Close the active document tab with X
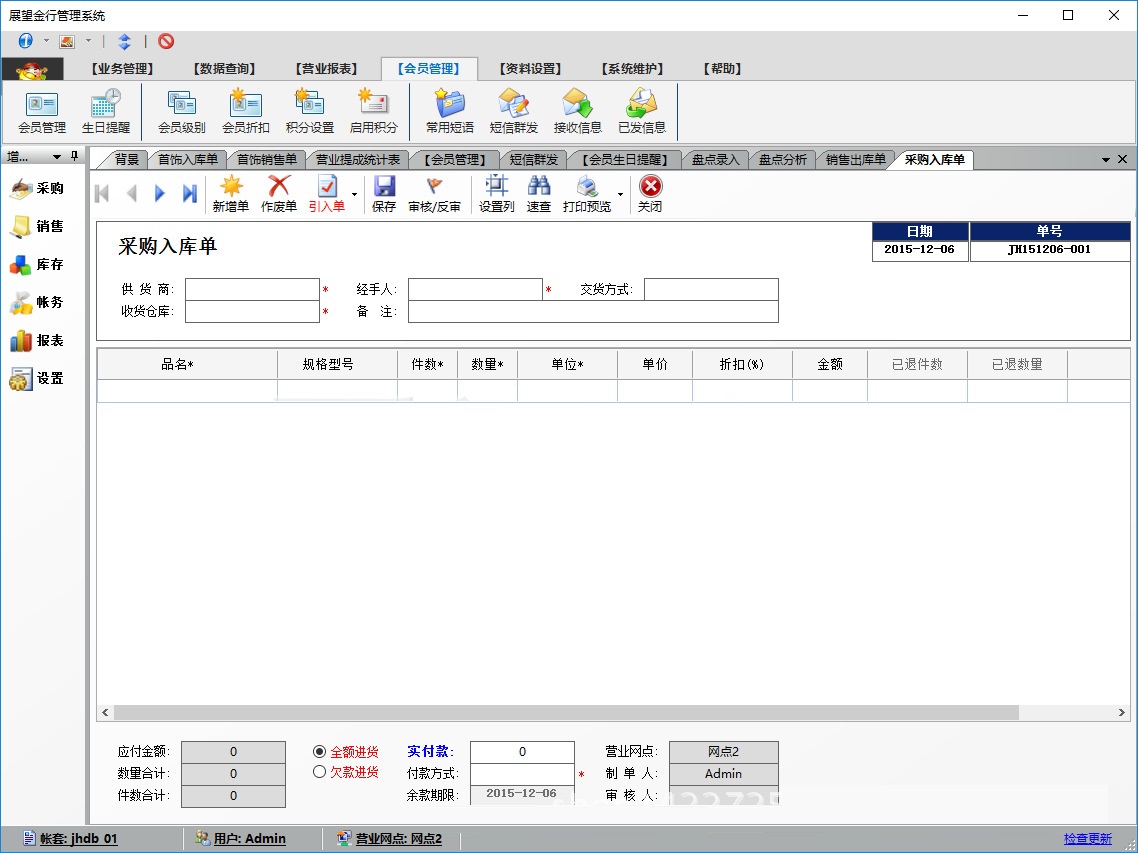Viewport: 1138px width, 853px height. pos(1122,159)
